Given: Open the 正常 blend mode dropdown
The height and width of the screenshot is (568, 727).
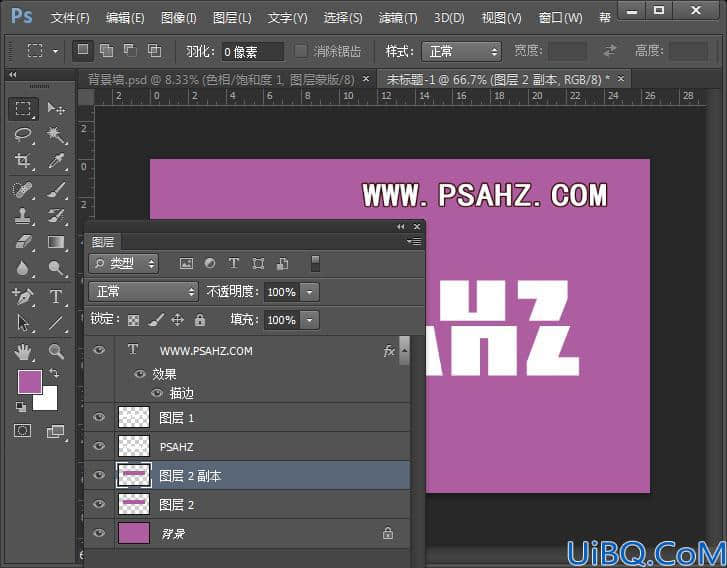Looking at the screenshot, I should [x=143, y=292].
